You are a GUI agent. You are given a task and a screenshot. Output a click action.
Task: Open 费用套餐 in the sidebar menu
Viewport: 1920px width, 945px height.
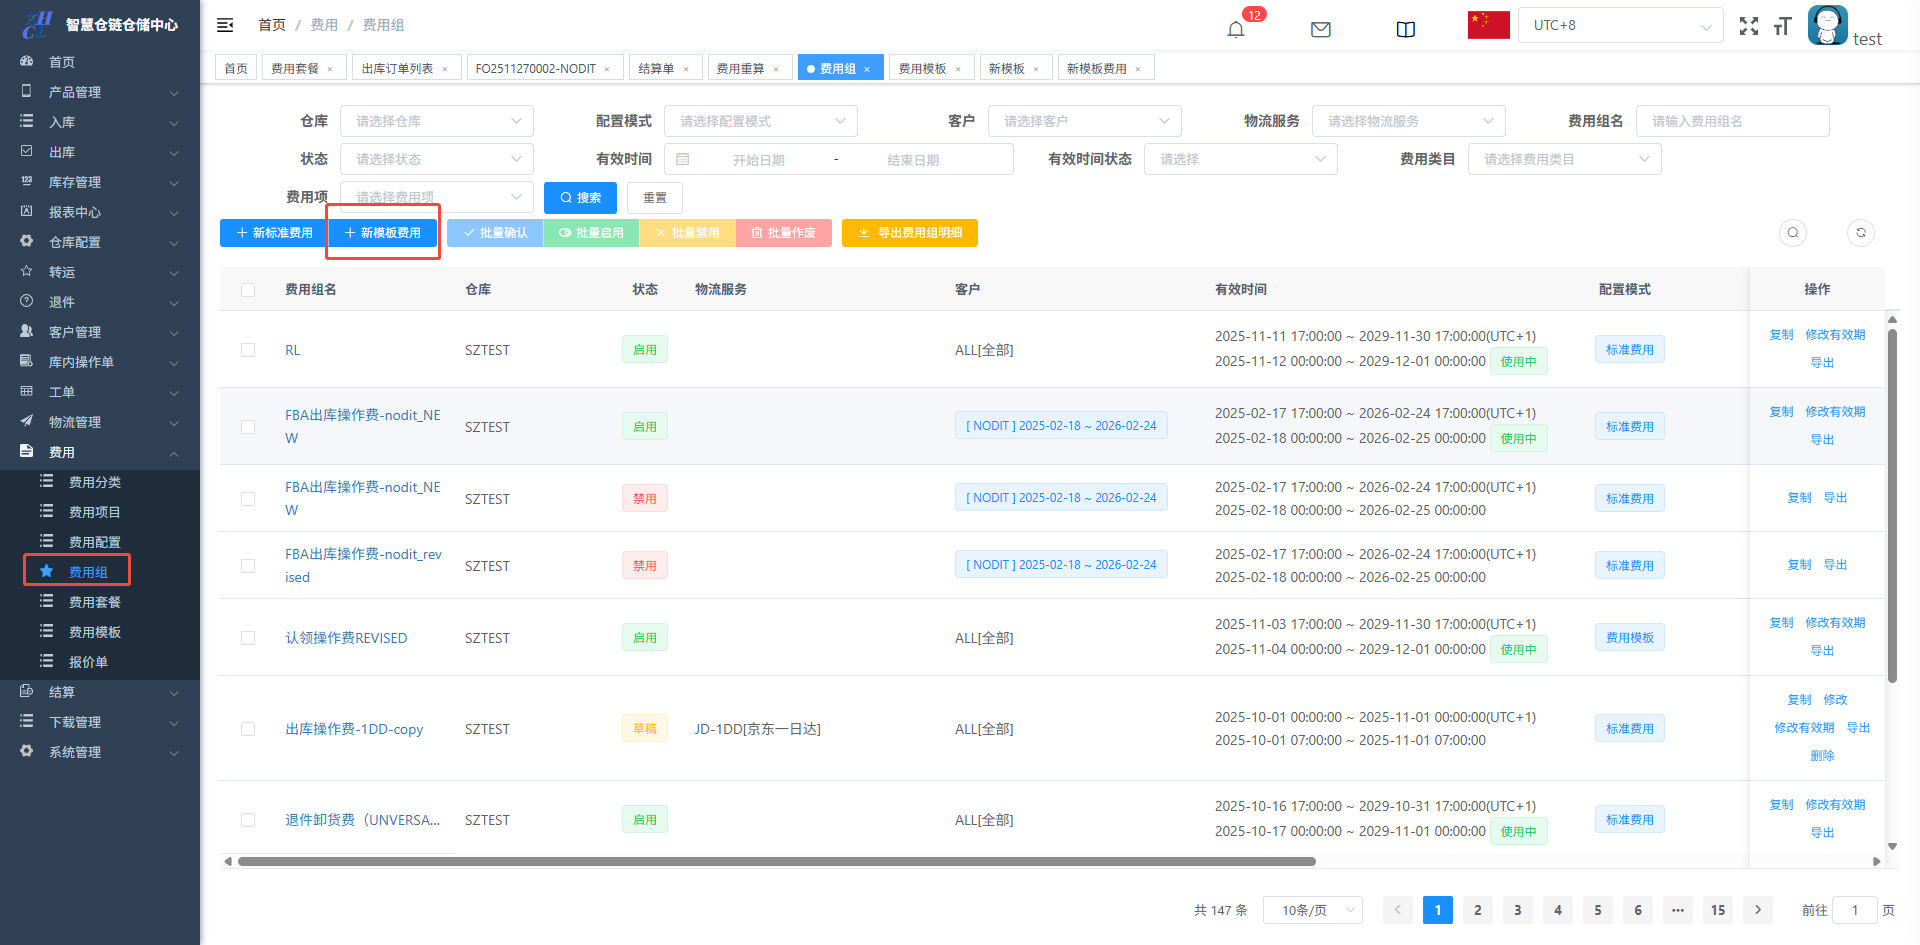(94, 602)
